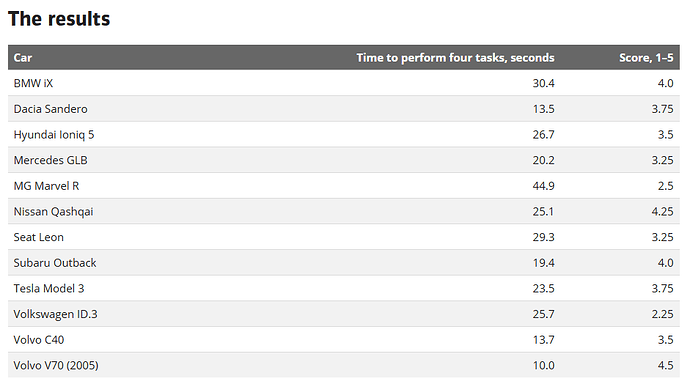The width and height of the screenshot is (690, 384).
Task: Click the 4.5 score value
Action: pos(665,365)
